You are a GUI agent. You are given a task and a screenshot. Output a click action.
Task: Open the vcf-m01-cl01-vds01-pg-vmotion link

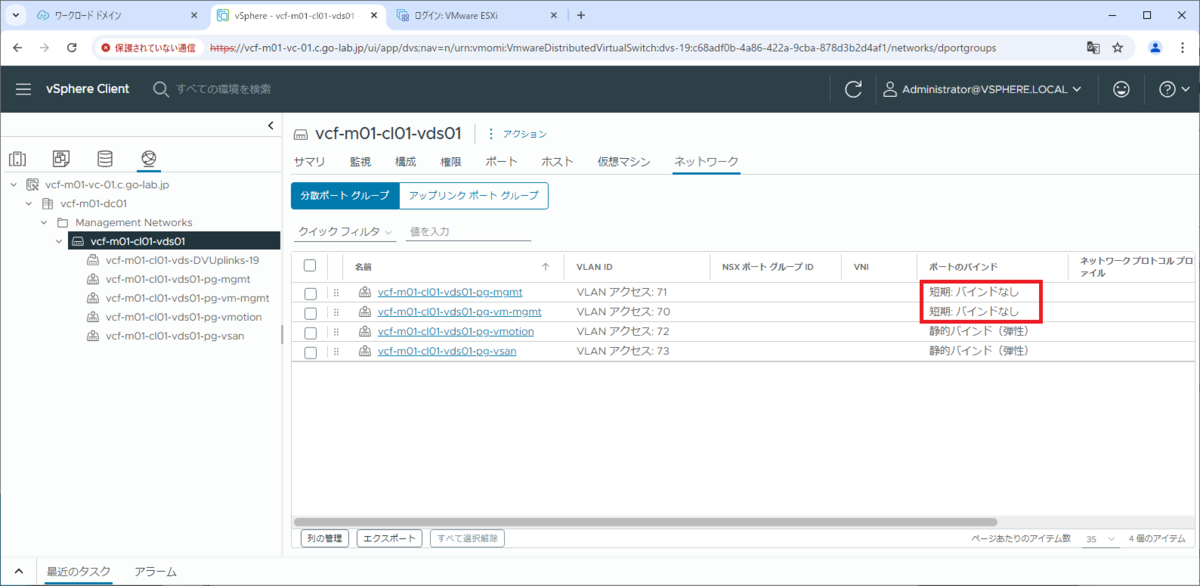(456, 331)
